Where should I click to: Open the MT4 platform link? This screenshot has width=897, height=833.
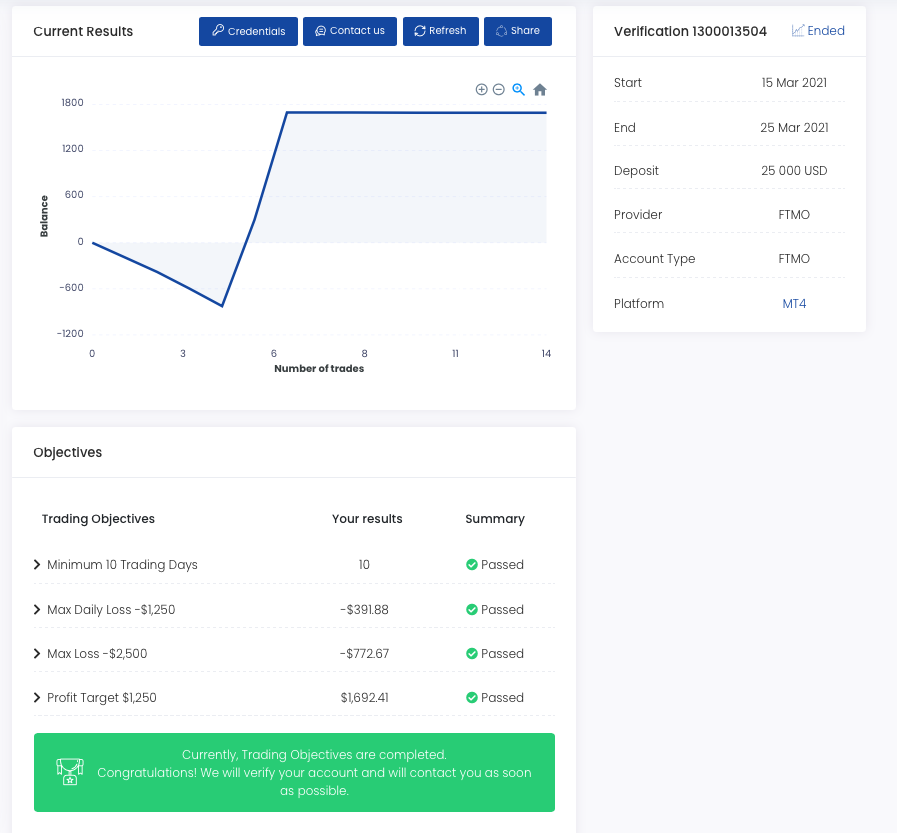[x=794, y=304]
